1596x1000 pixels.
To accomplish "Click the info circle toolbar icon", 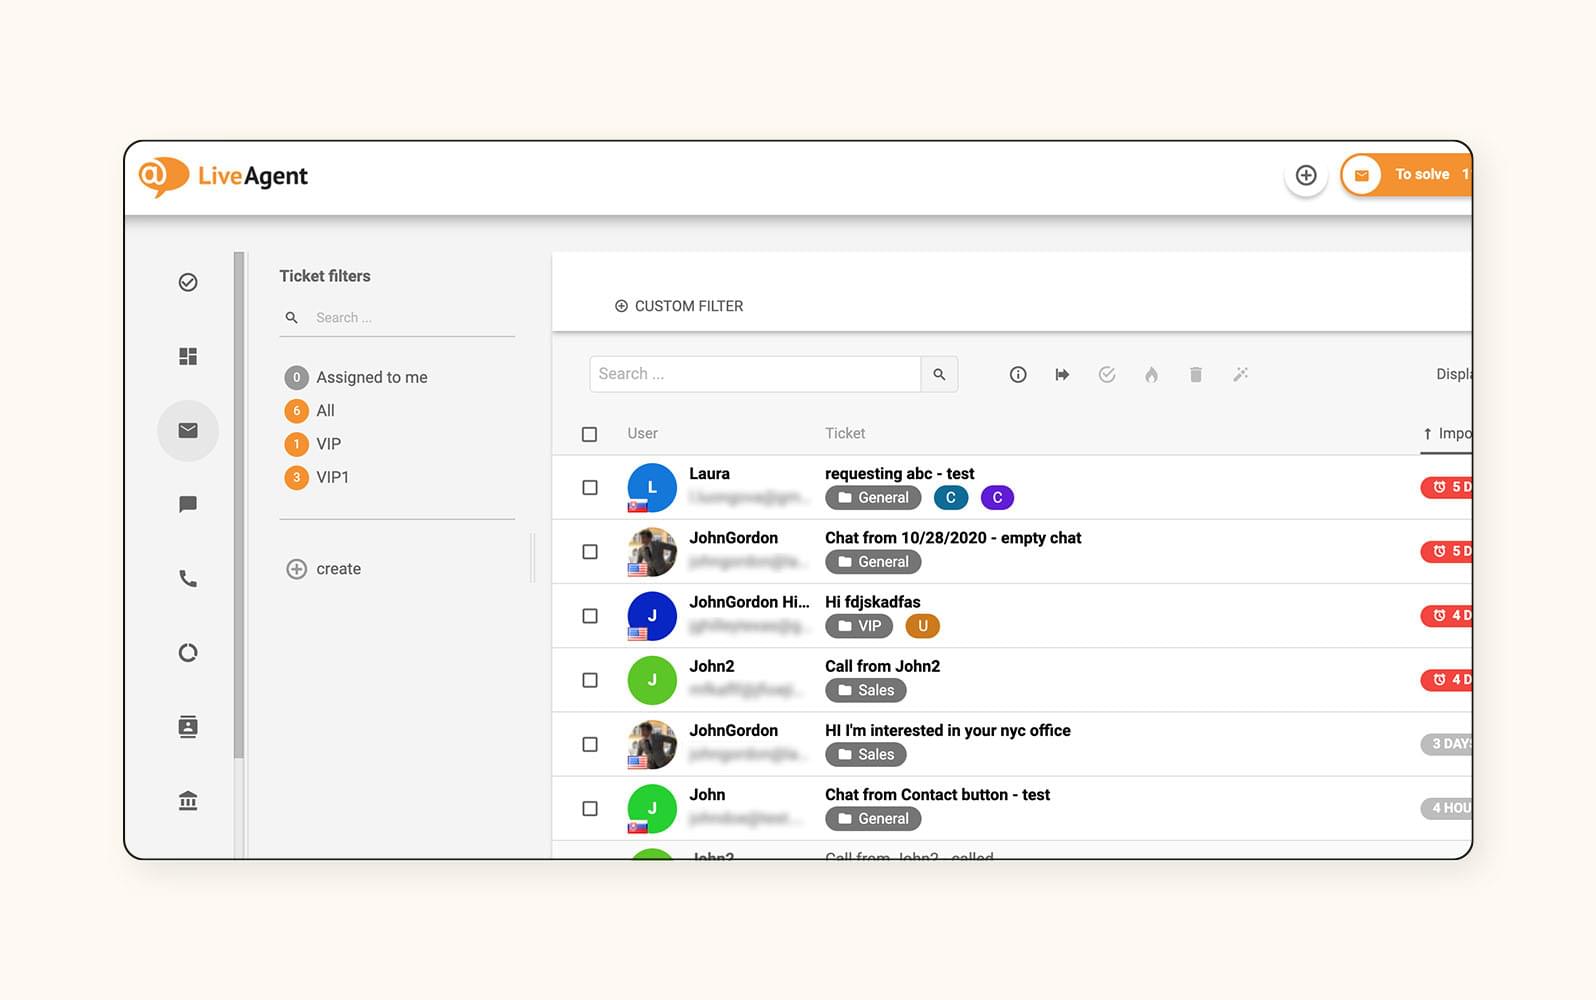I will pyautogui.click(x=1018, y=374).
